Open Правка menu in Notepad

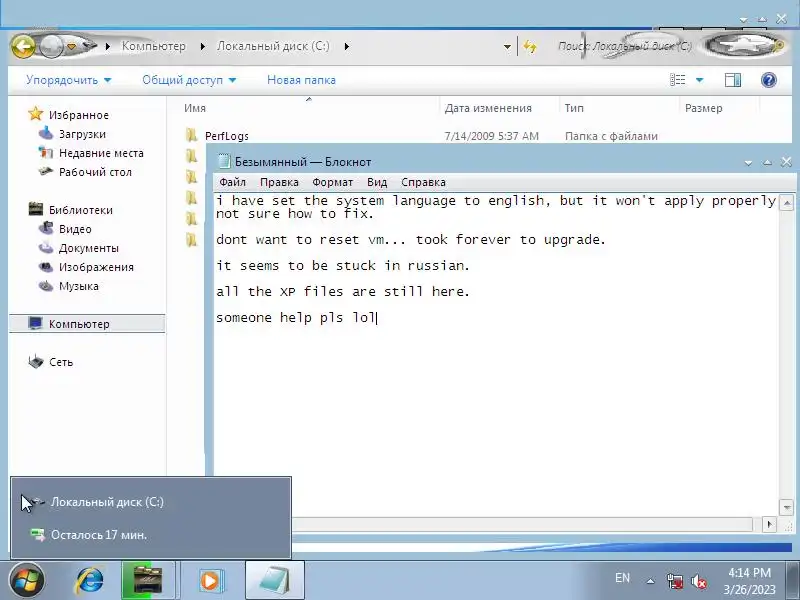[x=279, y=182]
